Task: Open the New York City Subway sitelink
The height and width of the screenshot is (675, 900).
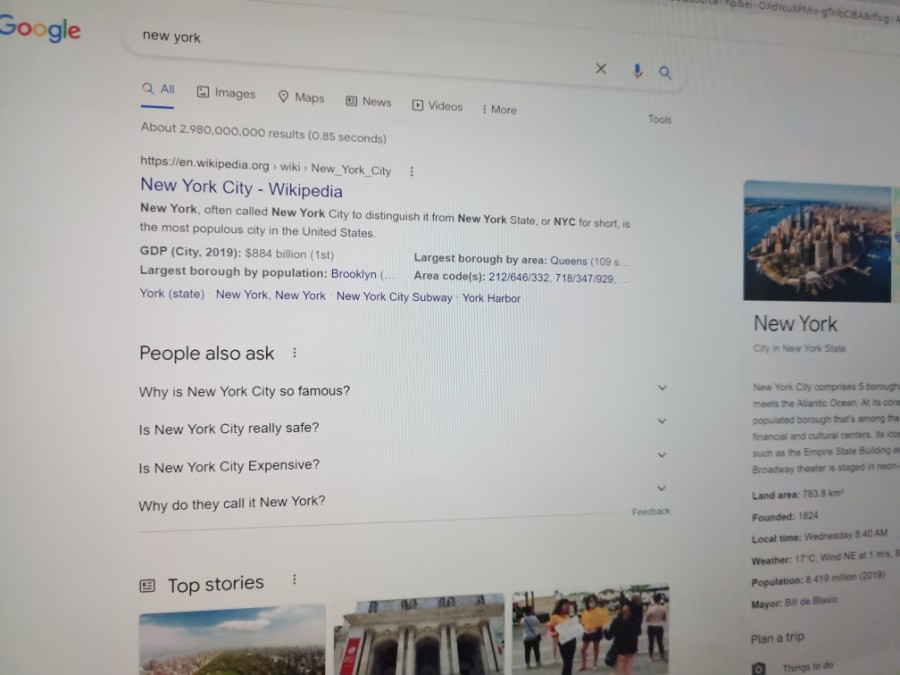Action: 394,297
